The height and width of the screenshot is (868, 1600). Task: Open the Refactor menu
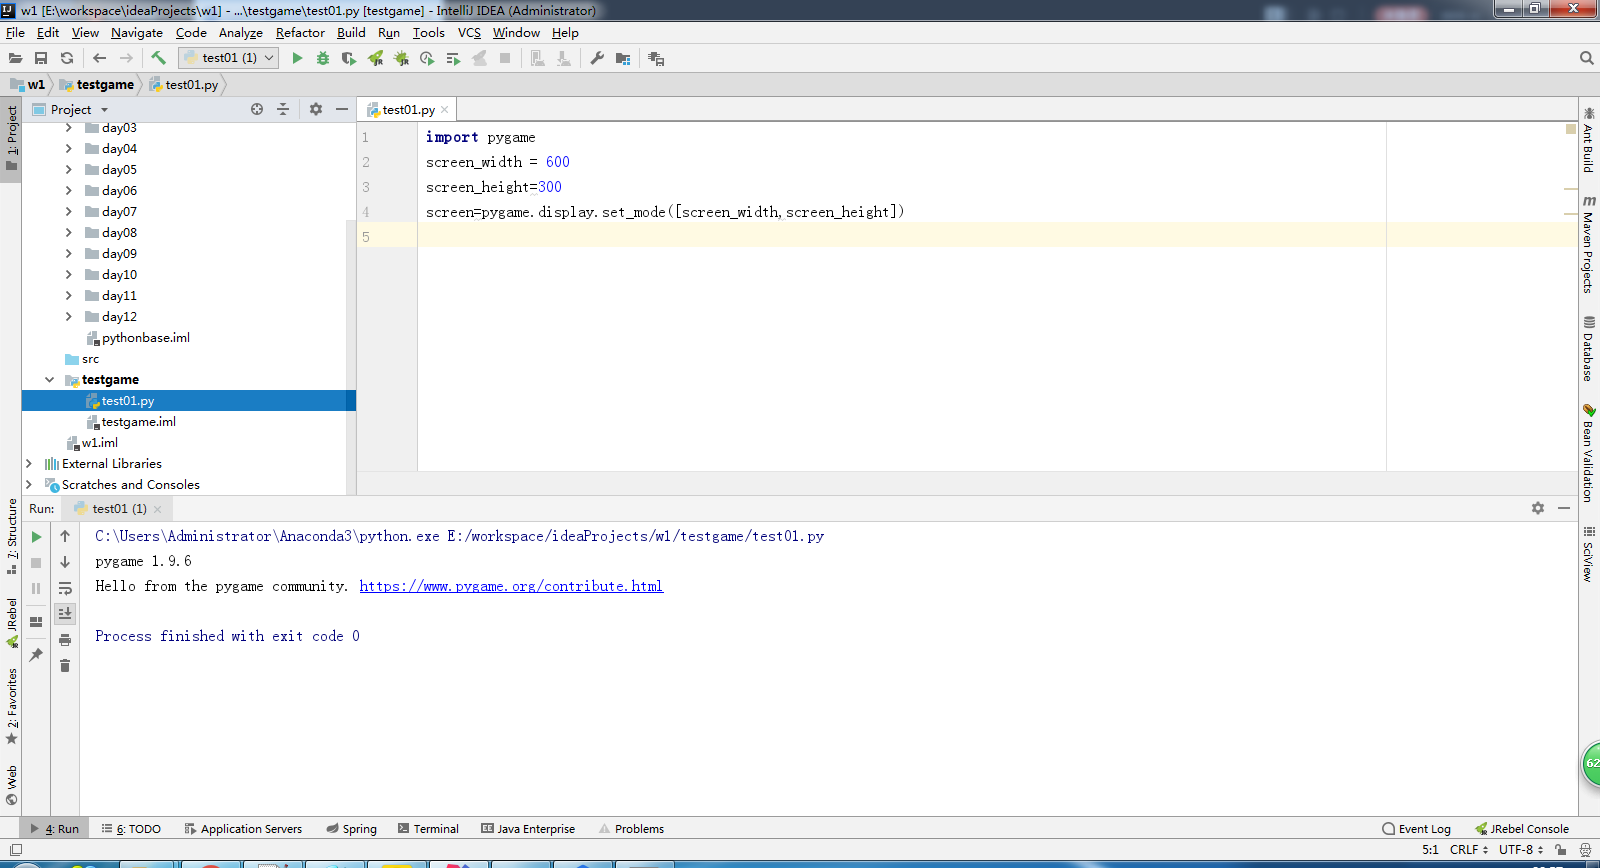click(300, 33)
